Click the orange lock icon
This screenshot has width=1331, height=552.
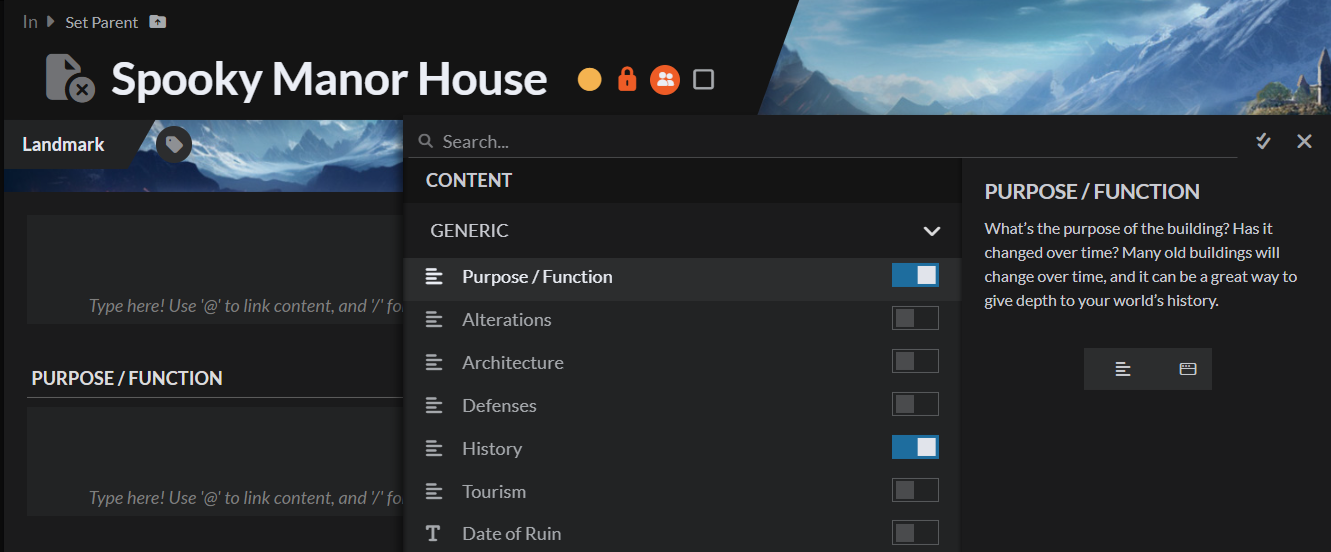[x=627, y=78]
